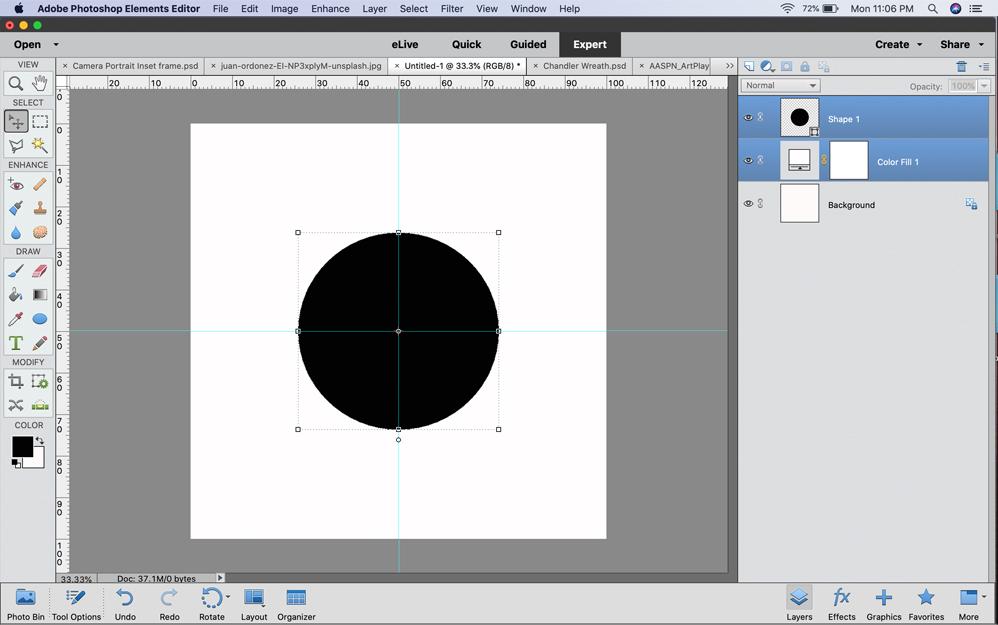Open the Photo Bin
Screen dimensions: 998x625
(25, 604)
